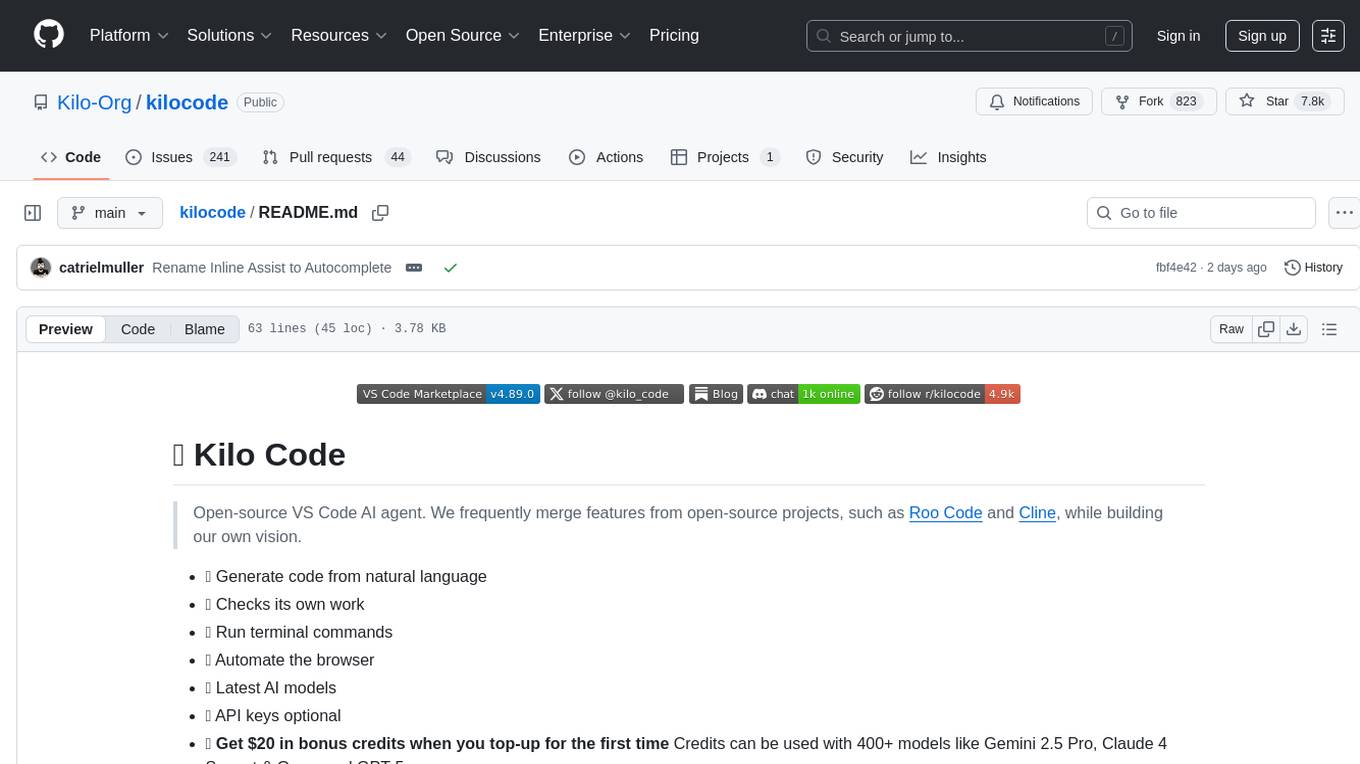
Task: Open the Rename Inline Assist commit message
Action: coord(272,268)
